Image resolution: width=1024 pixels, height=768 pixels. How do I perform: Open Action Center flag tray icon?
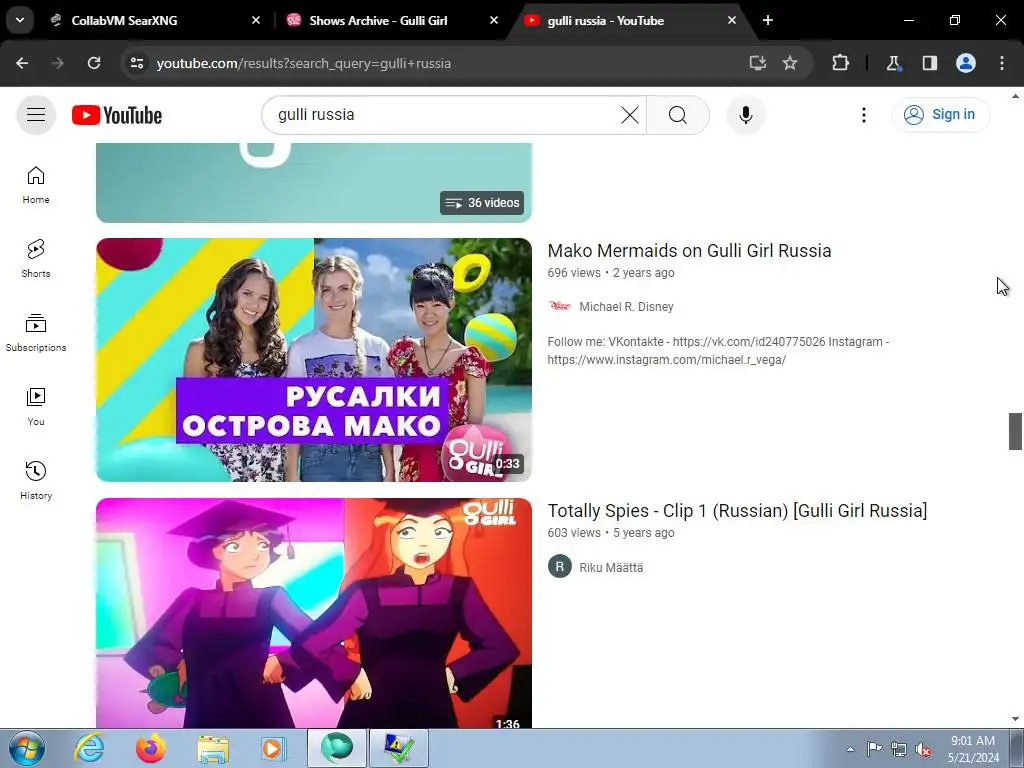coord(874,749)
